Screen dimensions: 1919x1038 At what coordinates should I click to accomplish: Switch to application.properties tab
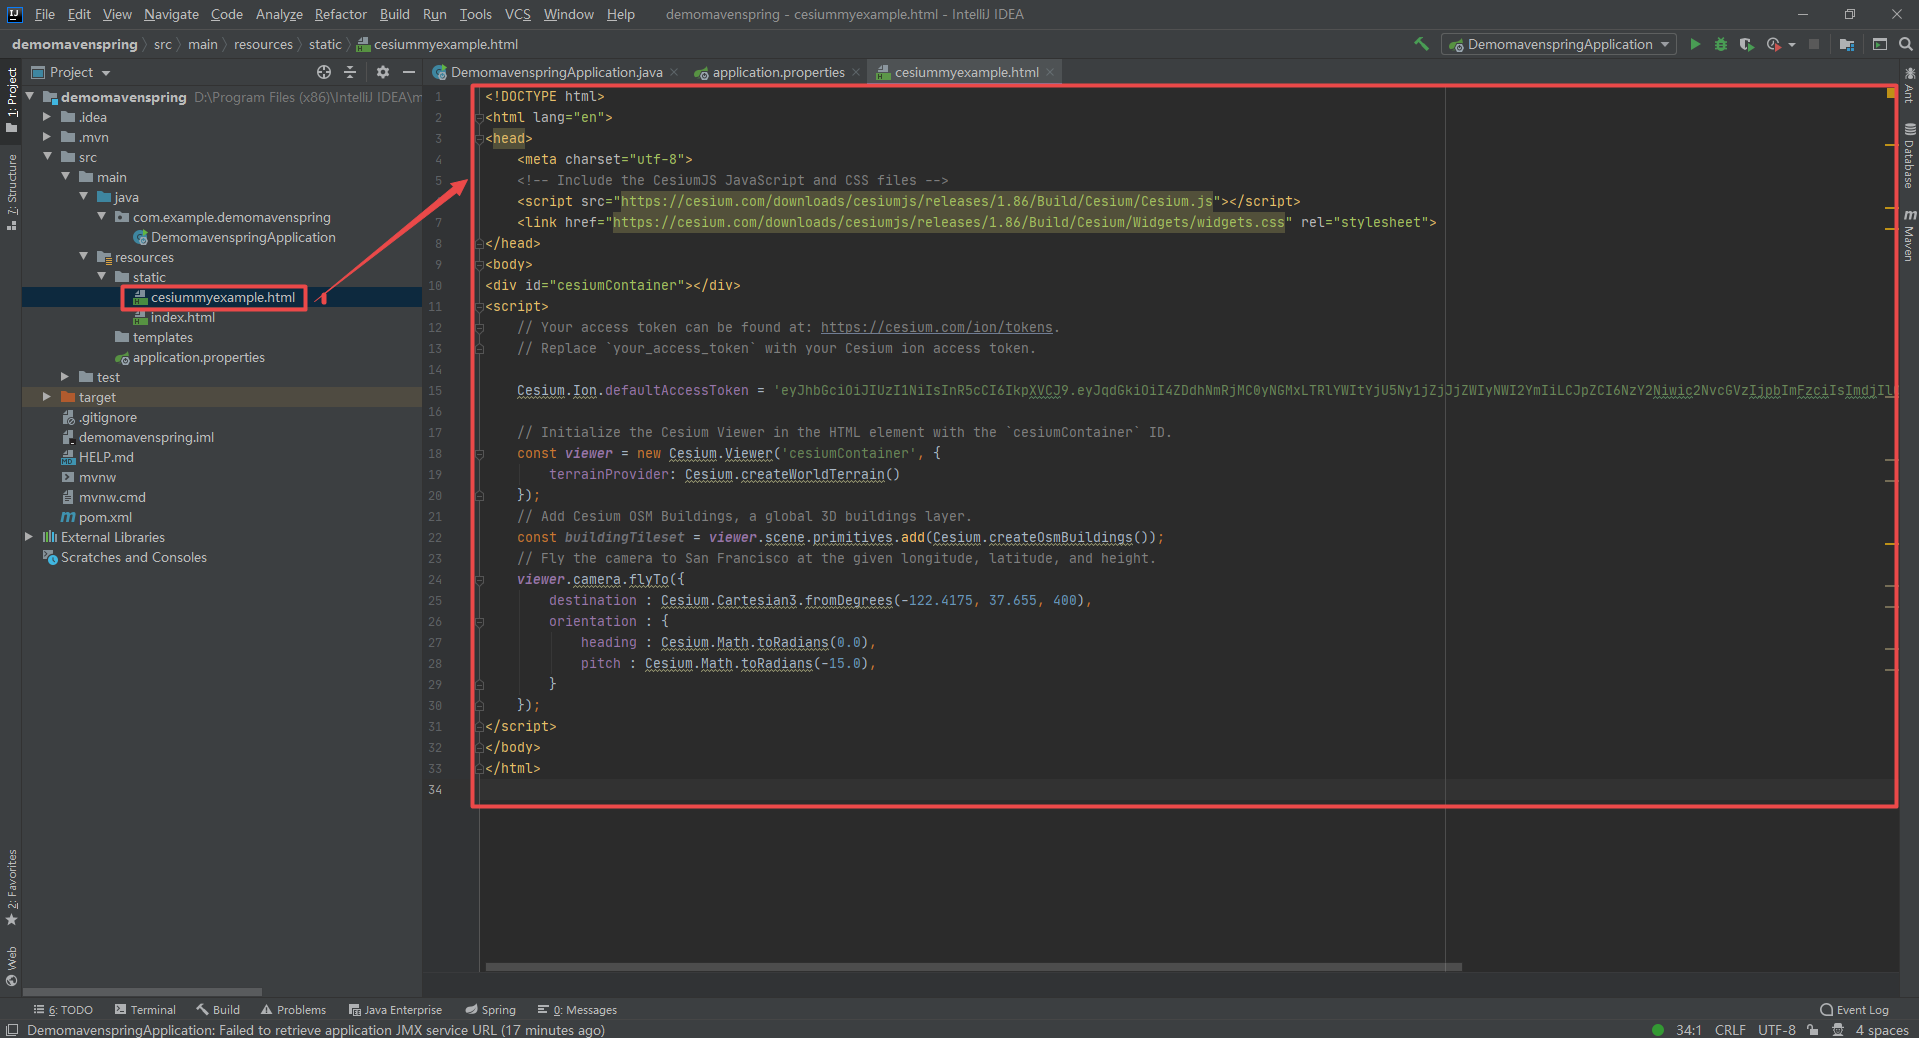click(x=778, y=72)
